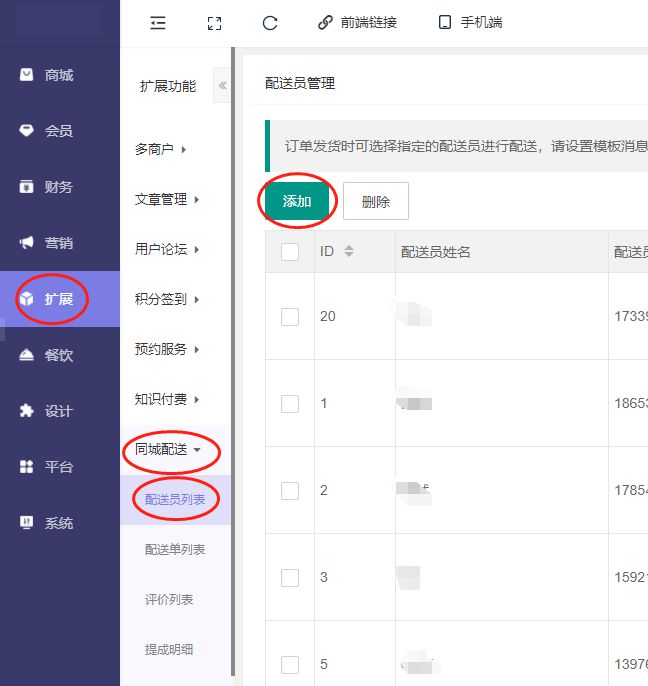Screen dimensions: 648x686
Task: Toggle the select-all checkbox in table header
Action: coord(290,252)
